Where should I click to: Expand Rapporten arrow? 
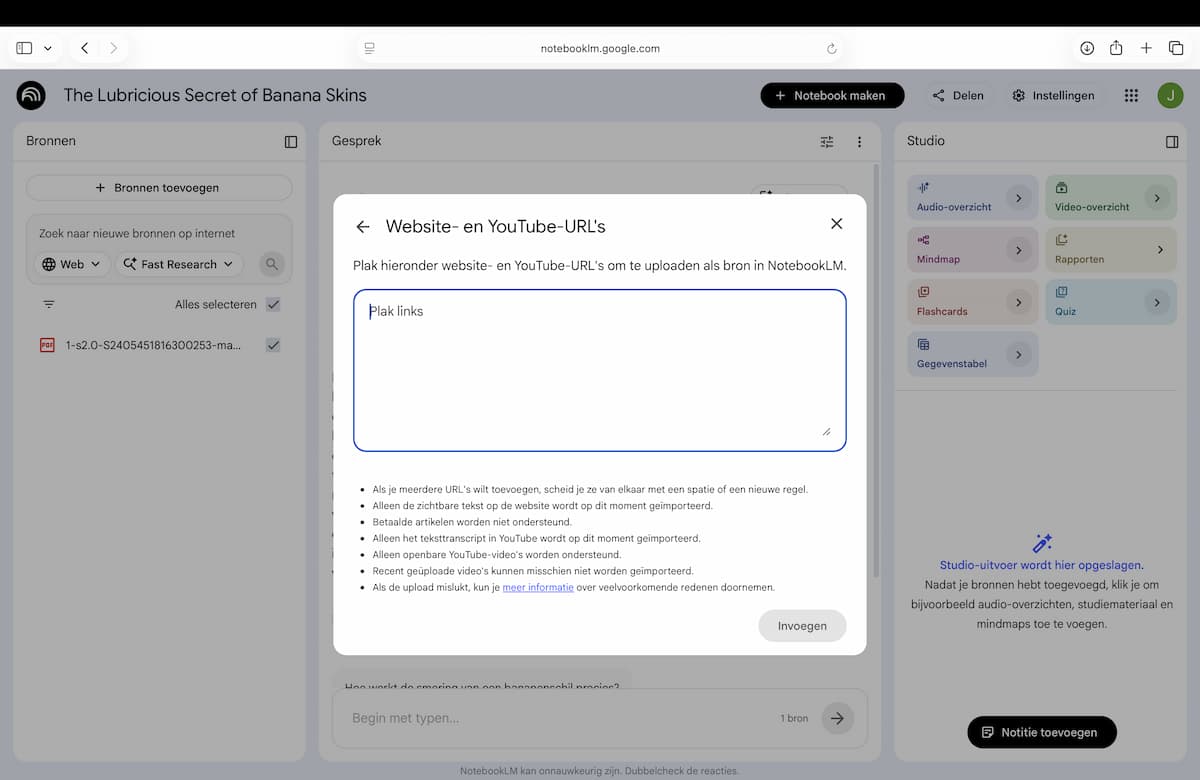coord(1160,250)
